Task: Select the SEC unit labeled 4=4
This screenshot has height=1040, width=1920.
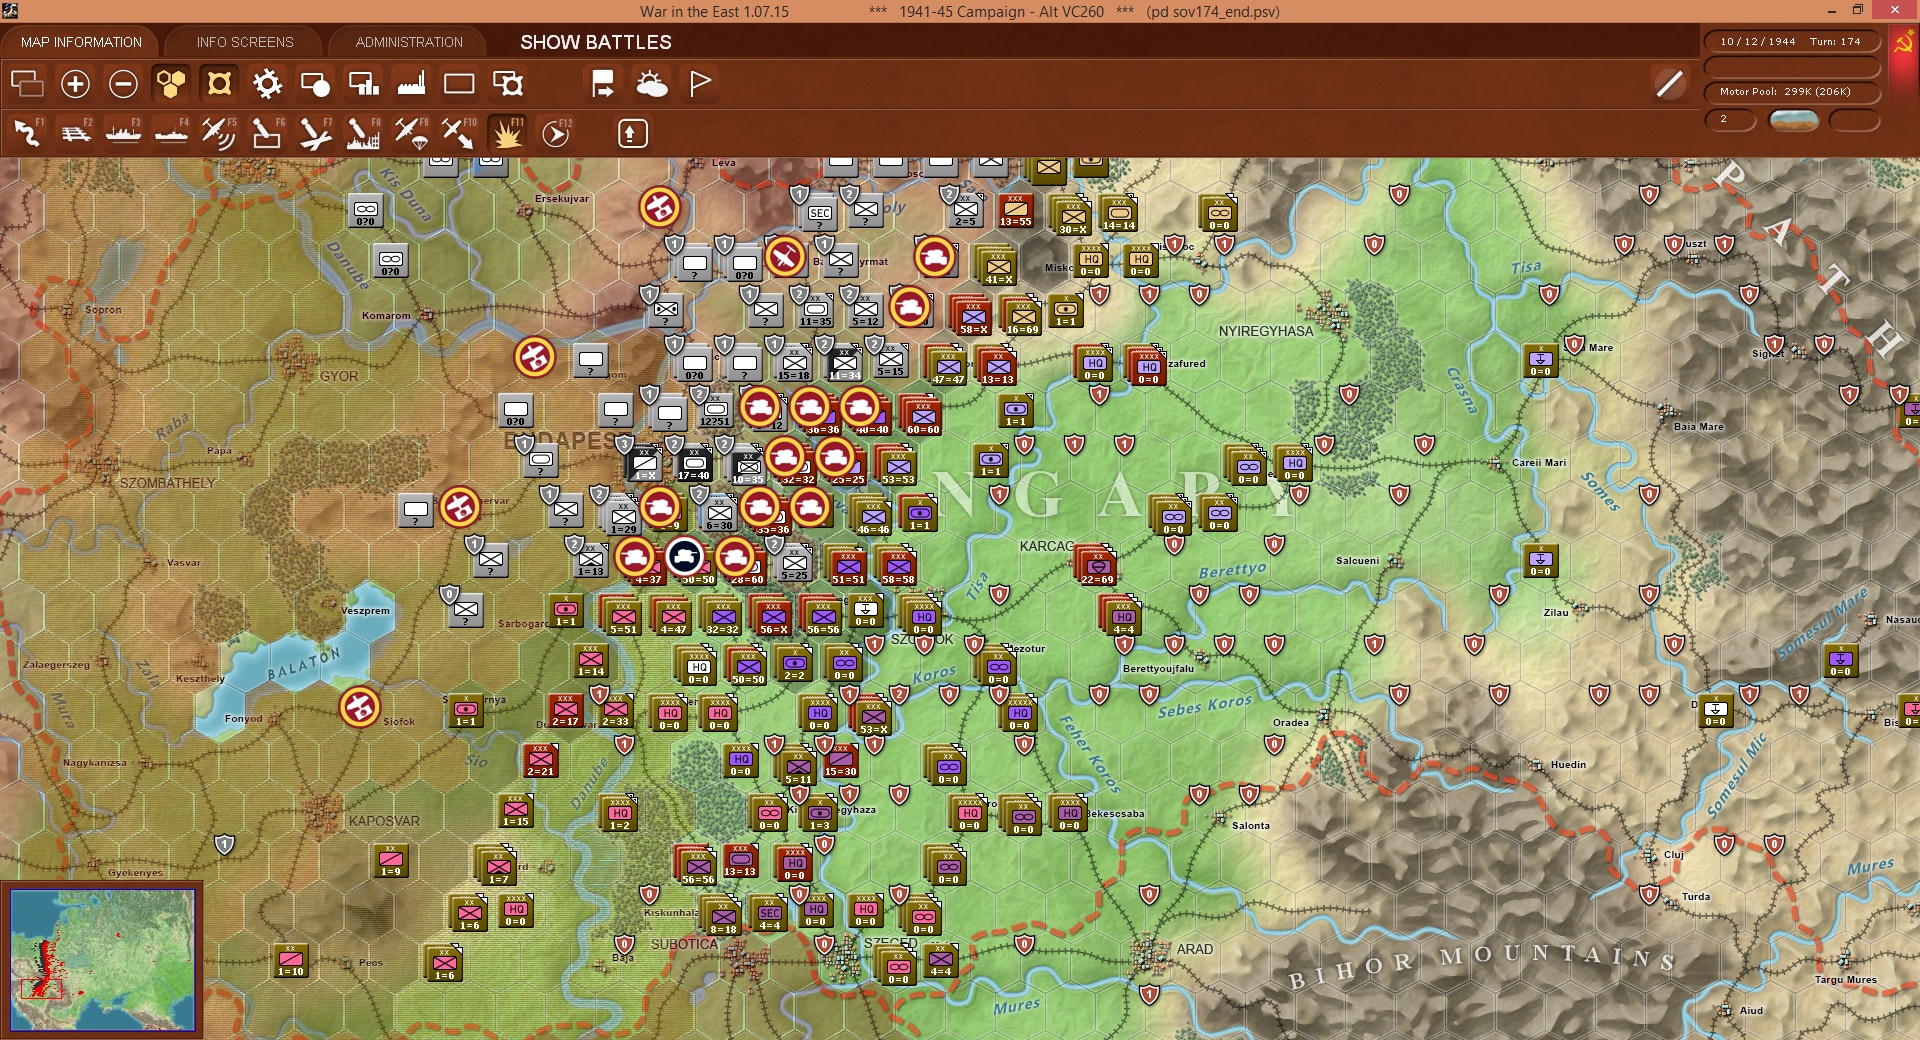Action: pos(769,914)
